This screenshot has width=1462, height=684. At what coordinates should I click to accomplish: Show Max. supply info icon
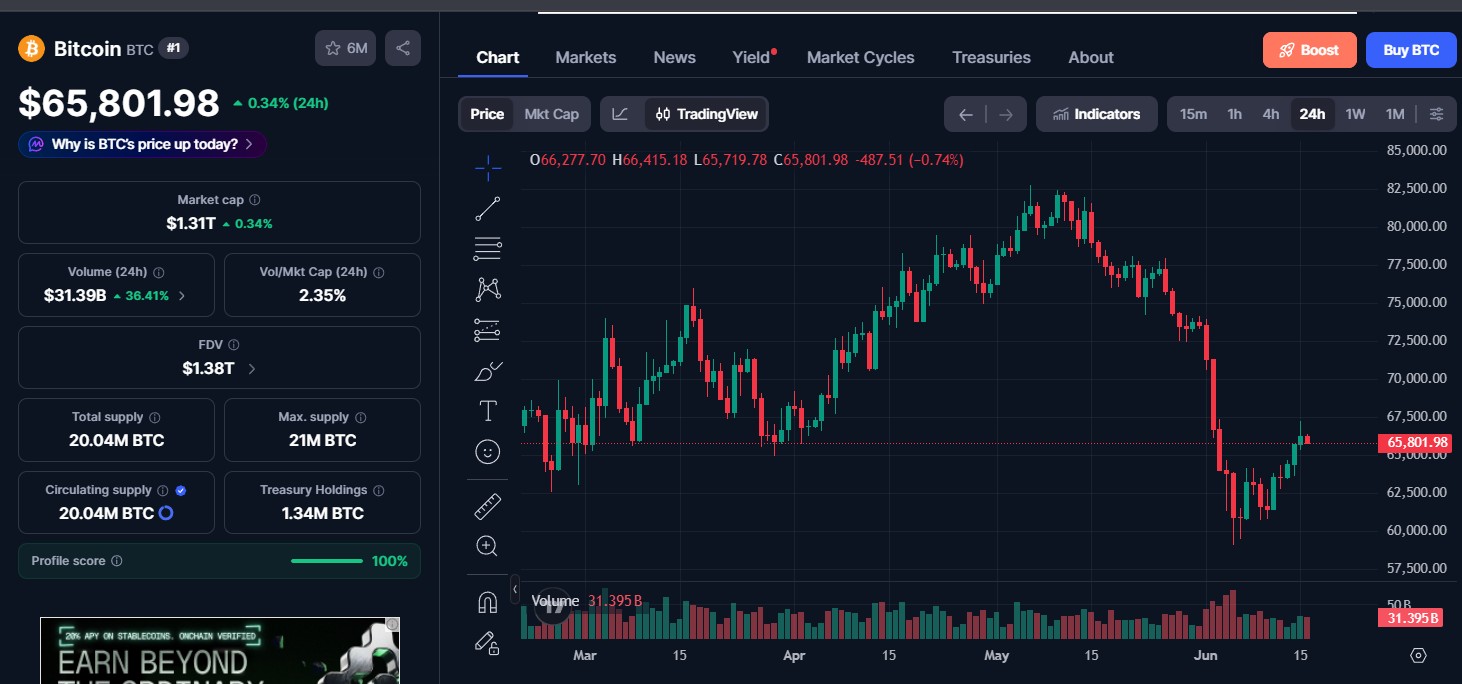click(361, 417)
